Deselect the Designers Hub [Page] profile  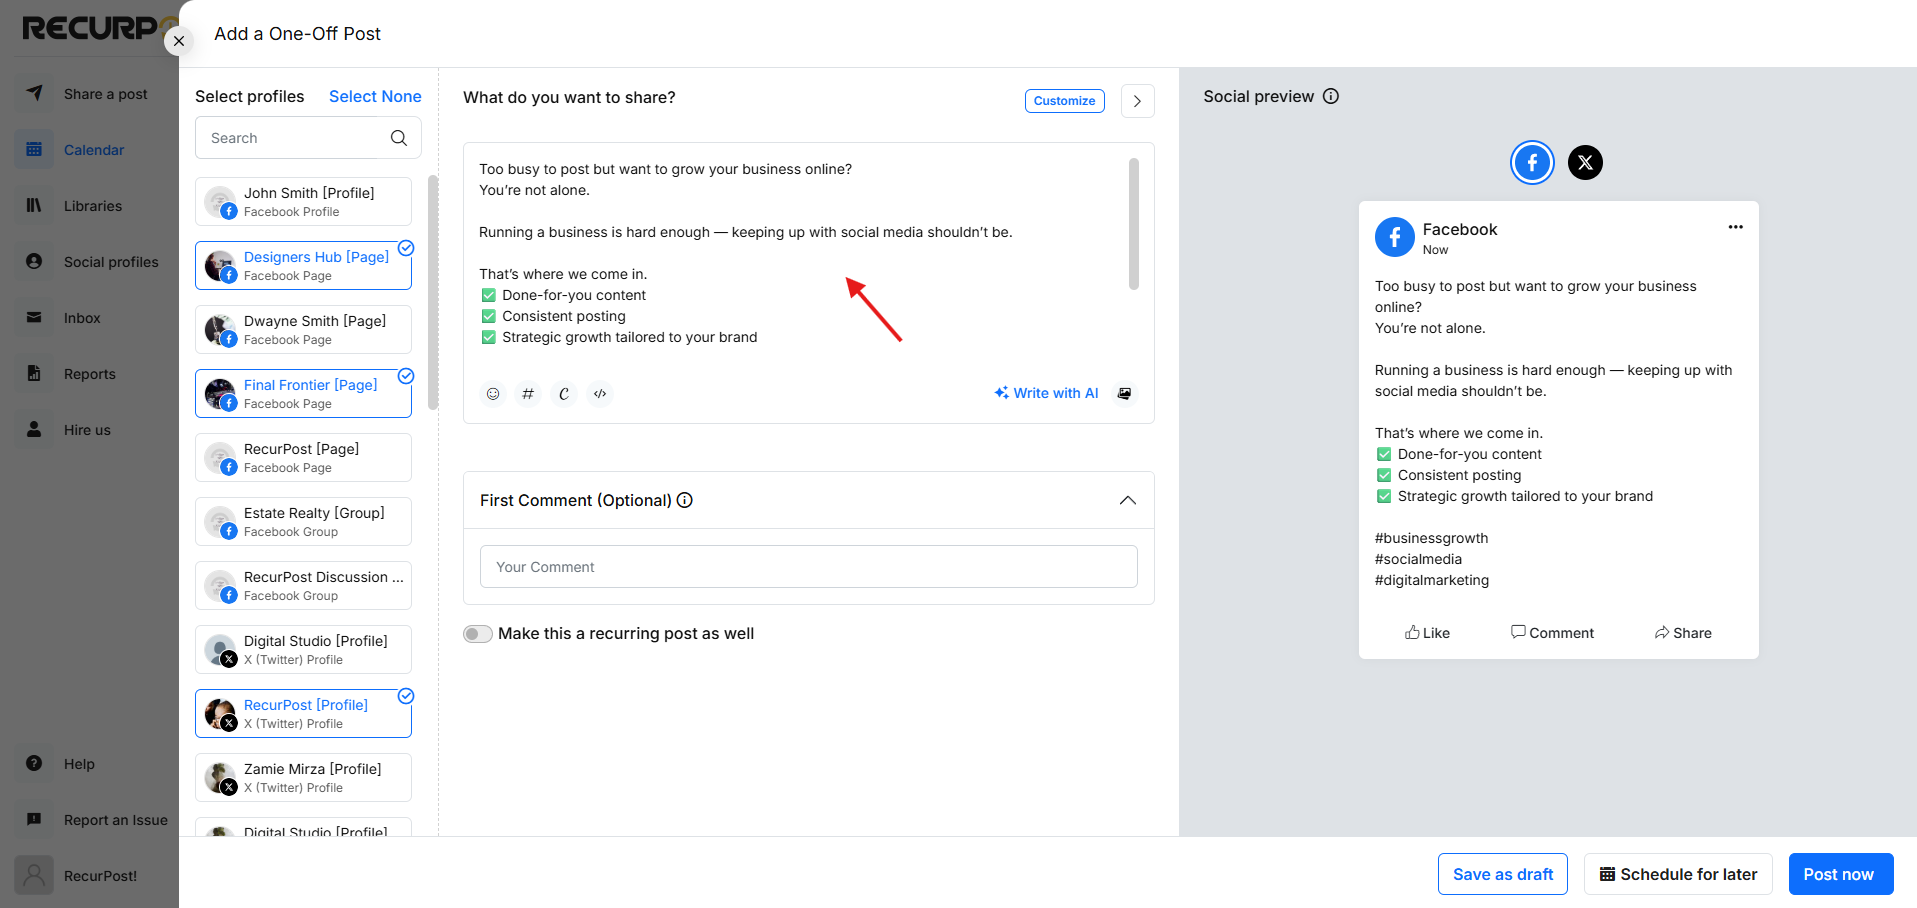coord(303,266)
